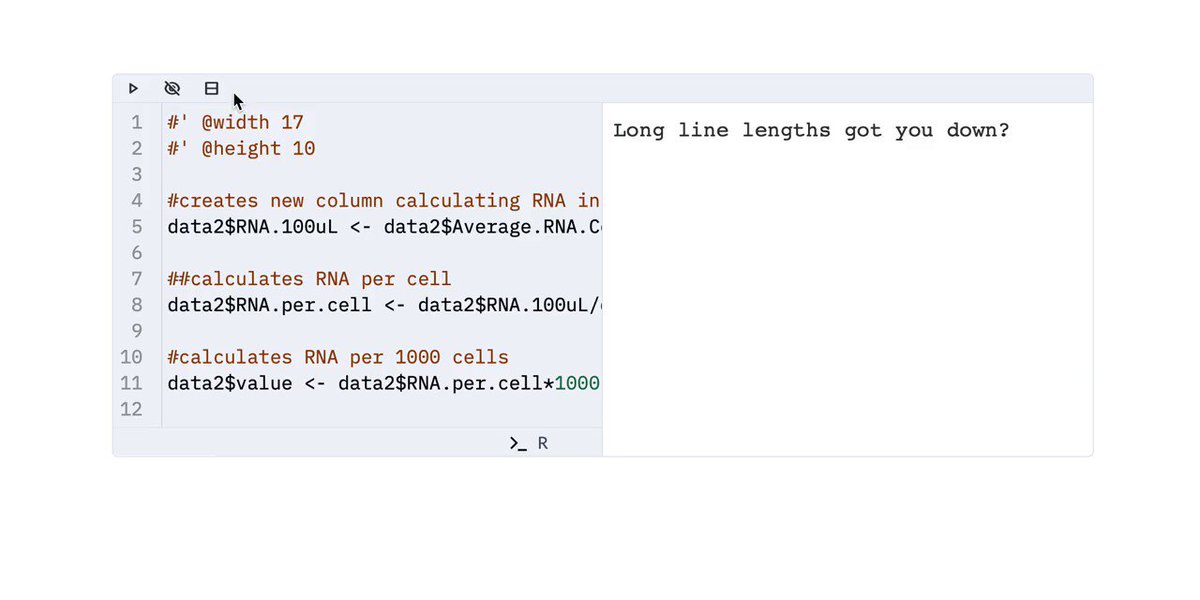Click the empty line 12 in the editor
The image size is (1200, 600).
point(384,409)
